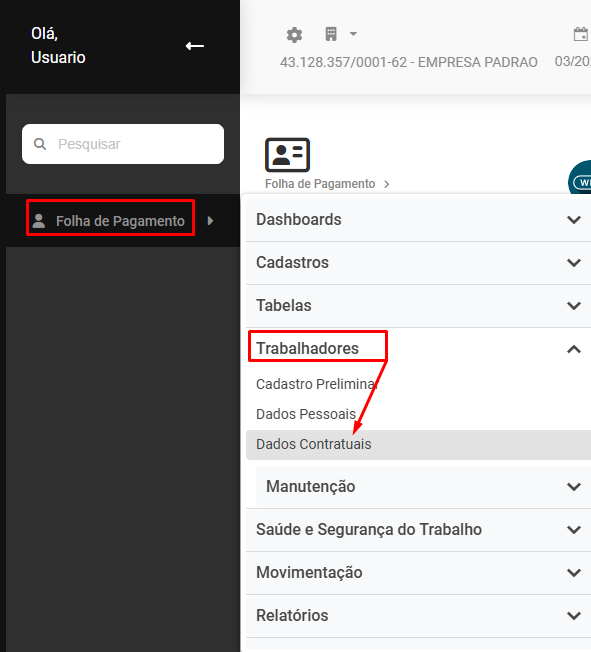Expand Saúde e Segurança do Trabalho section

pyautogui.click(x=419, y=530)
